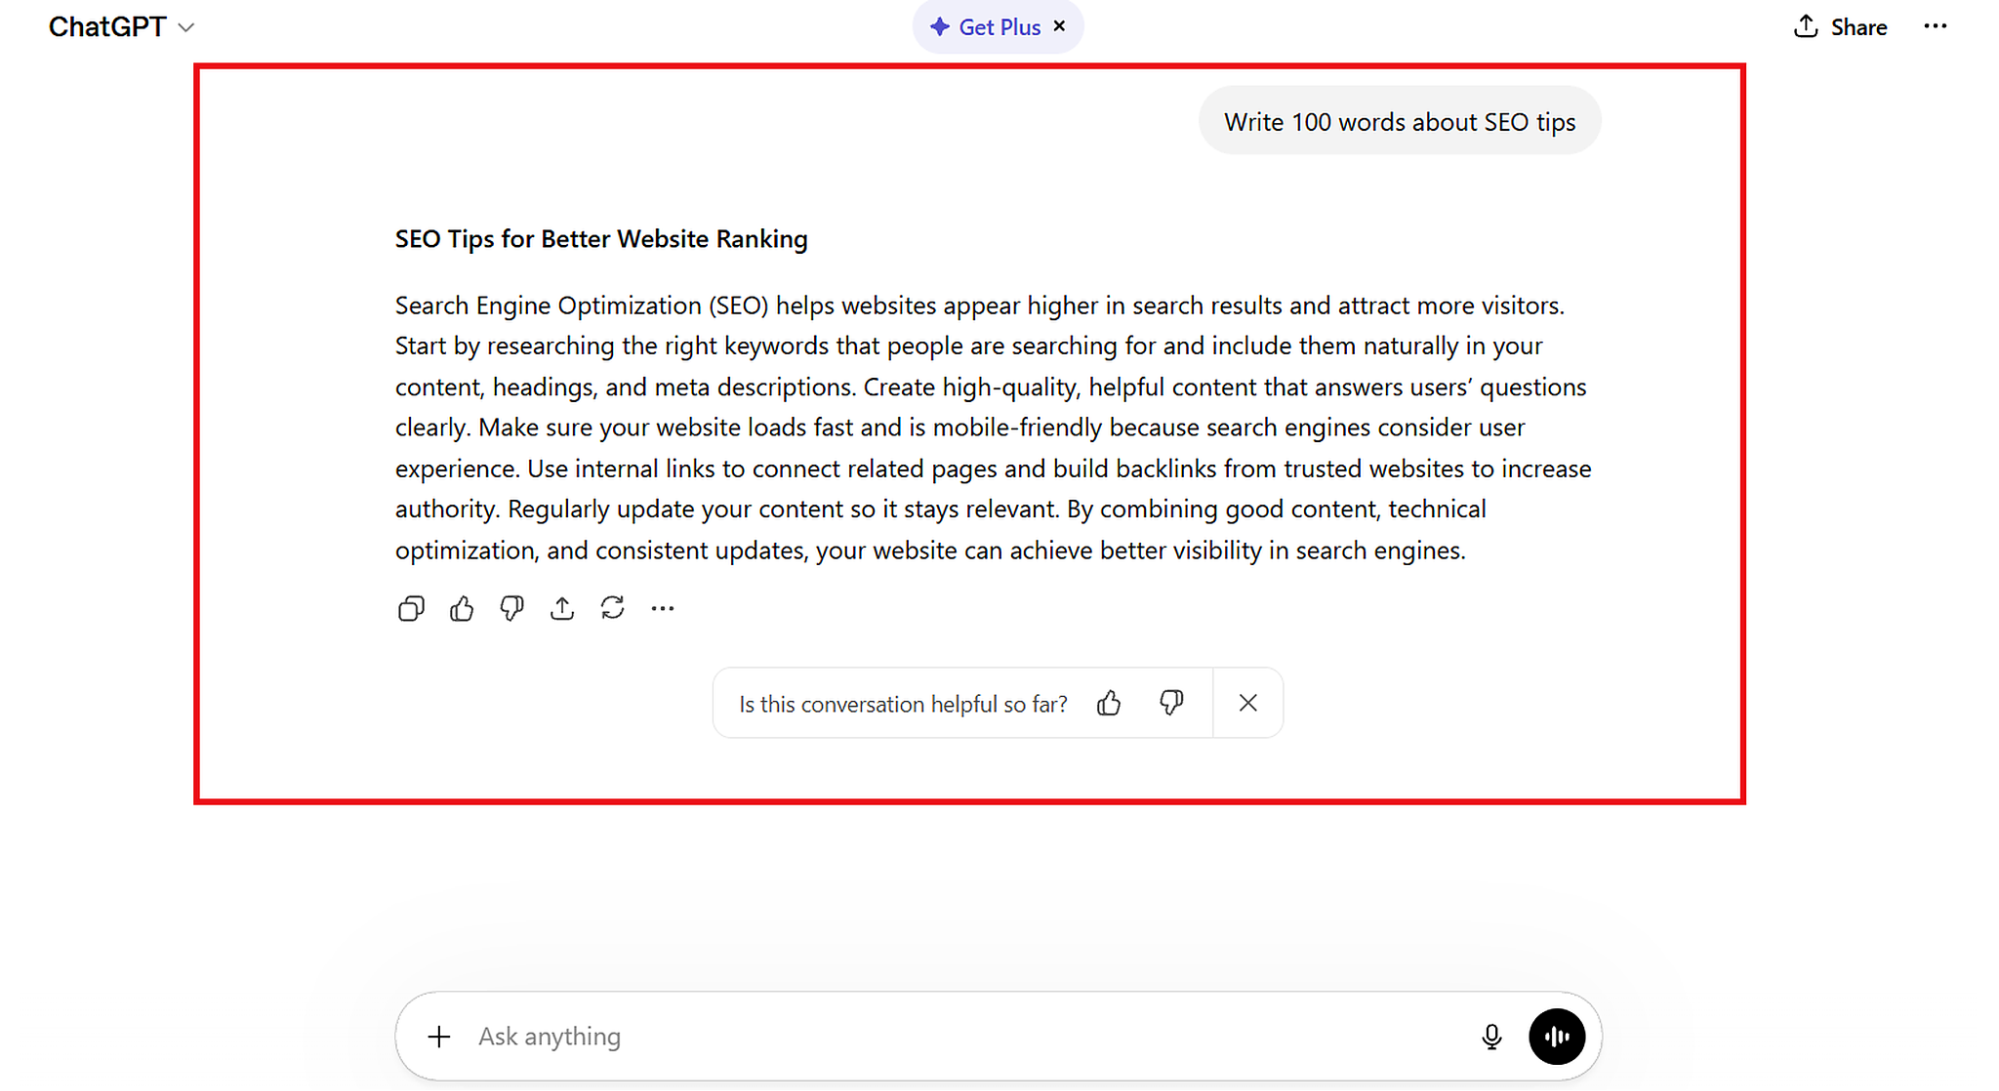The width and height of the screenshot is (1999, 1091).
Task: Open the top-right options menu
Action: 1935,27
